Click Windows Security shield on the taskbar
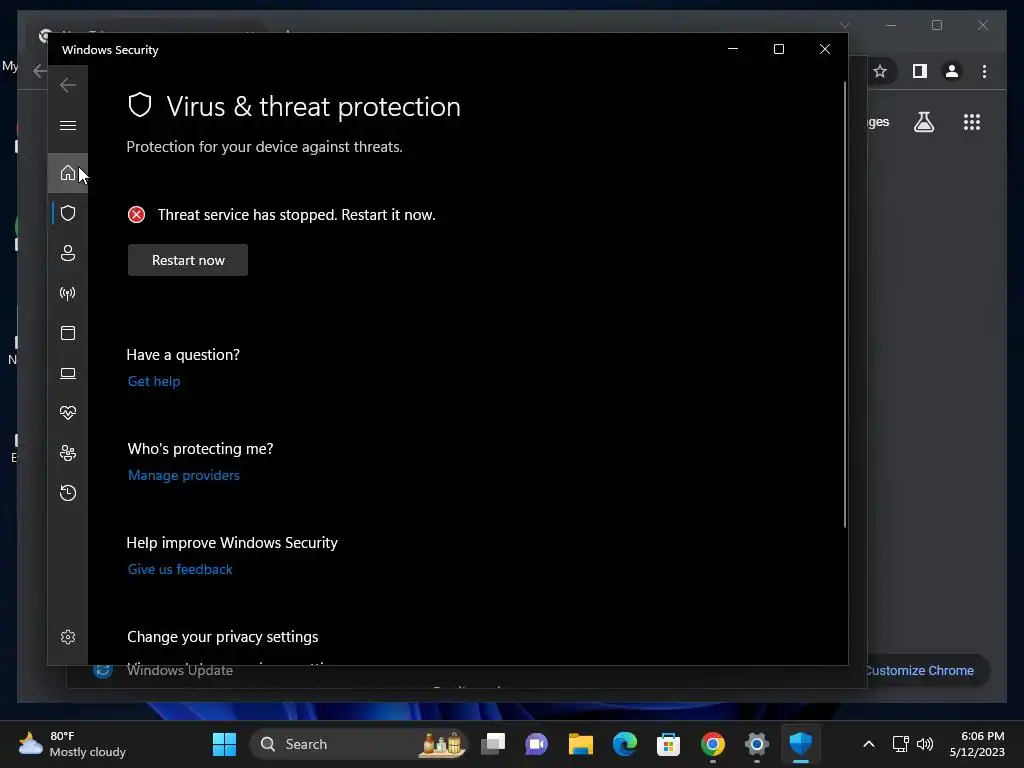 pos(801,744)
